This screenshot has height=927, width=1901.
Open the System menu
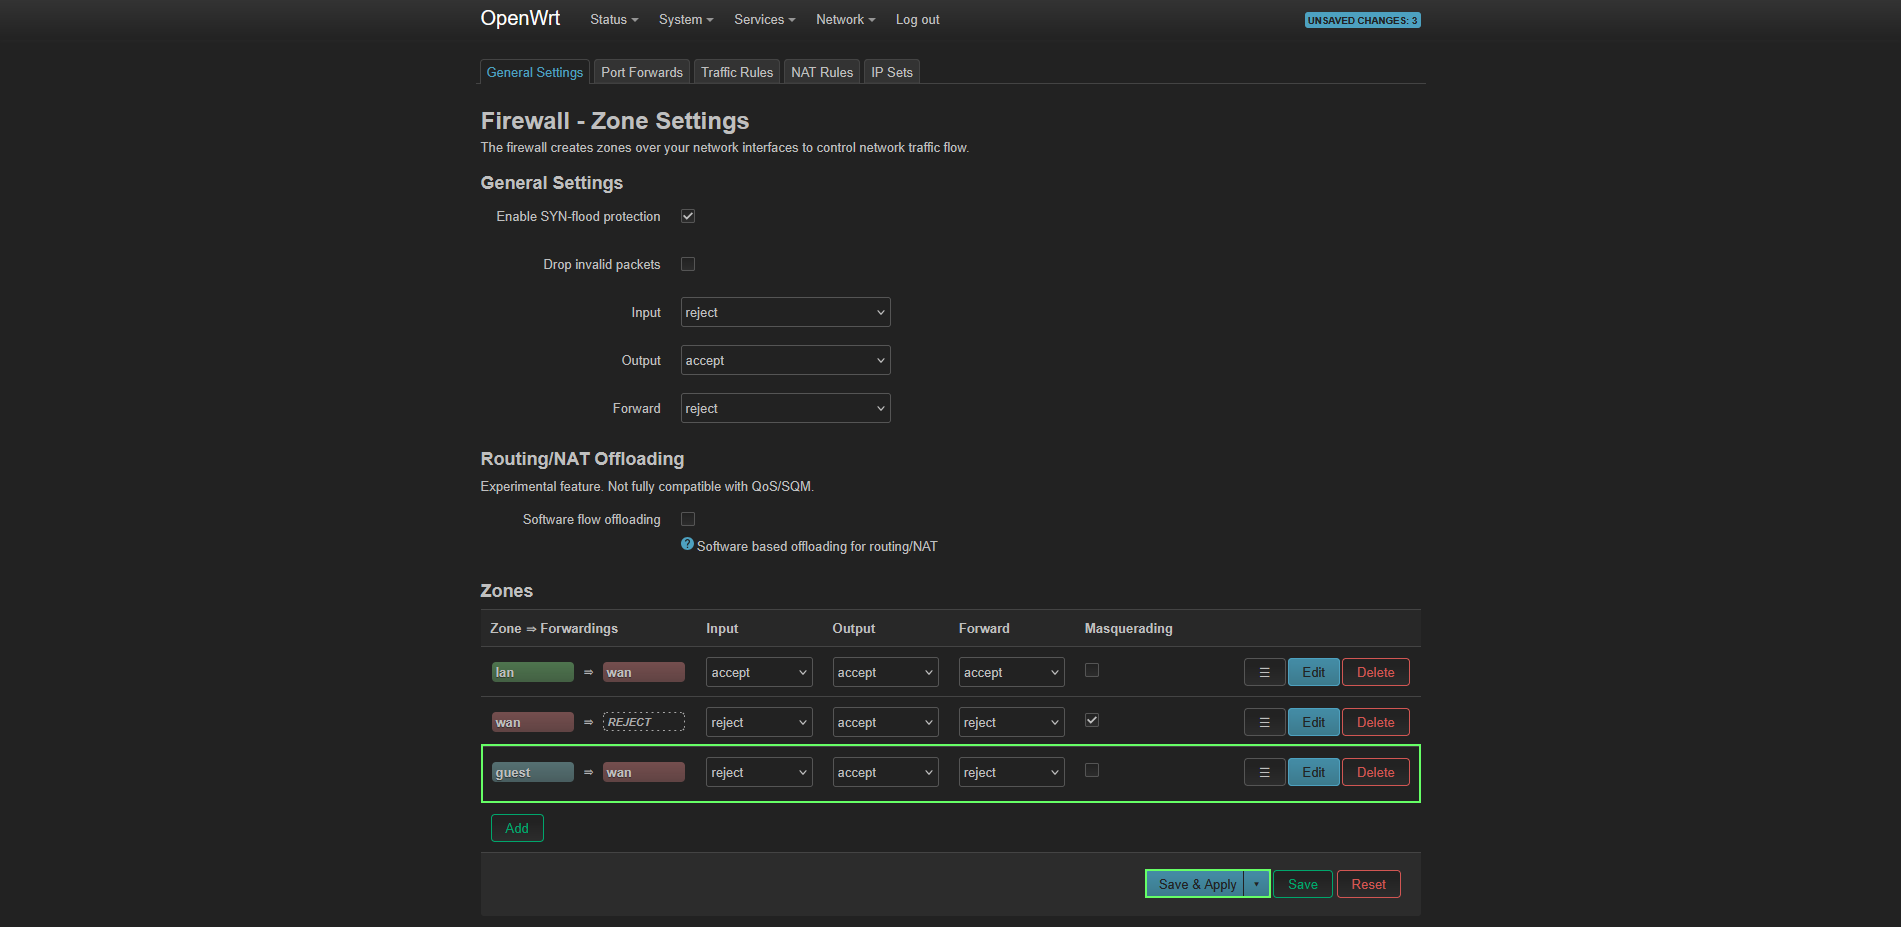686,19
